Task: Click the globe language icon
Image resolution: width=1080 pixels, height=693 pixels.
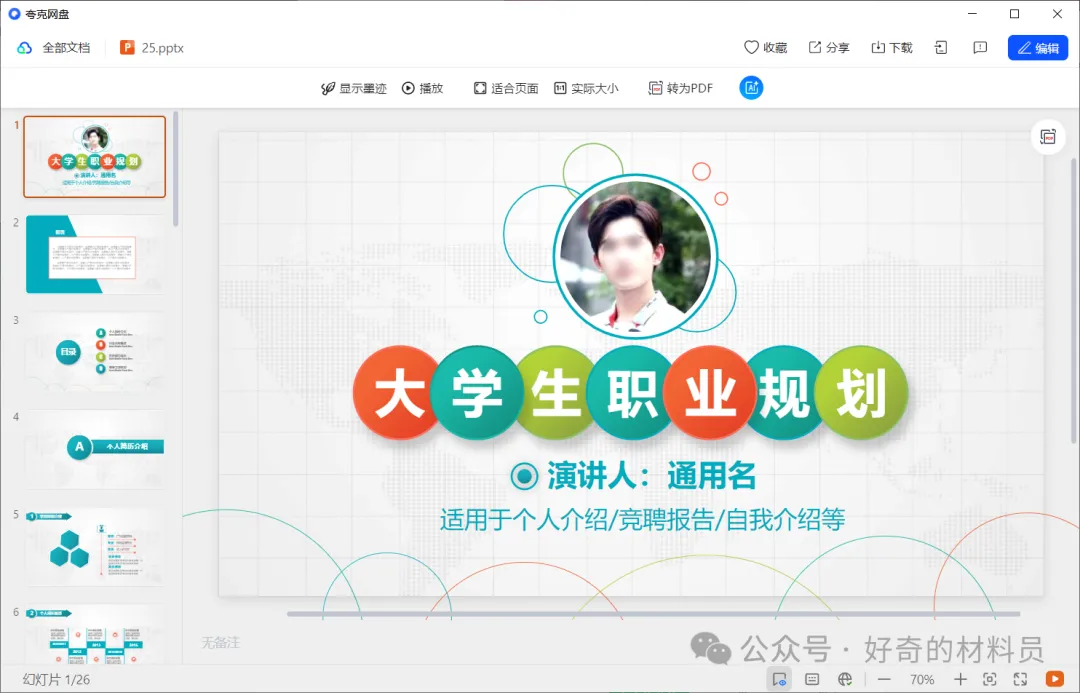Action: (845, 679)
